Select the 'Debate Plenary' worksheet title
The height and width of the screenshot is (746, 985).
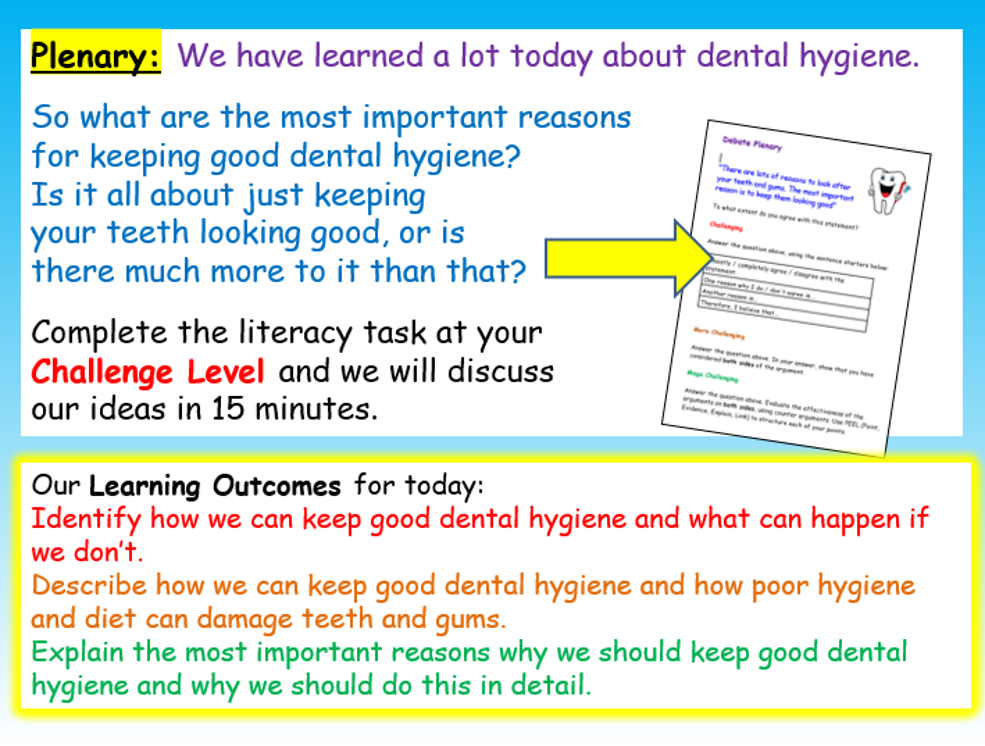coord(752,141)
